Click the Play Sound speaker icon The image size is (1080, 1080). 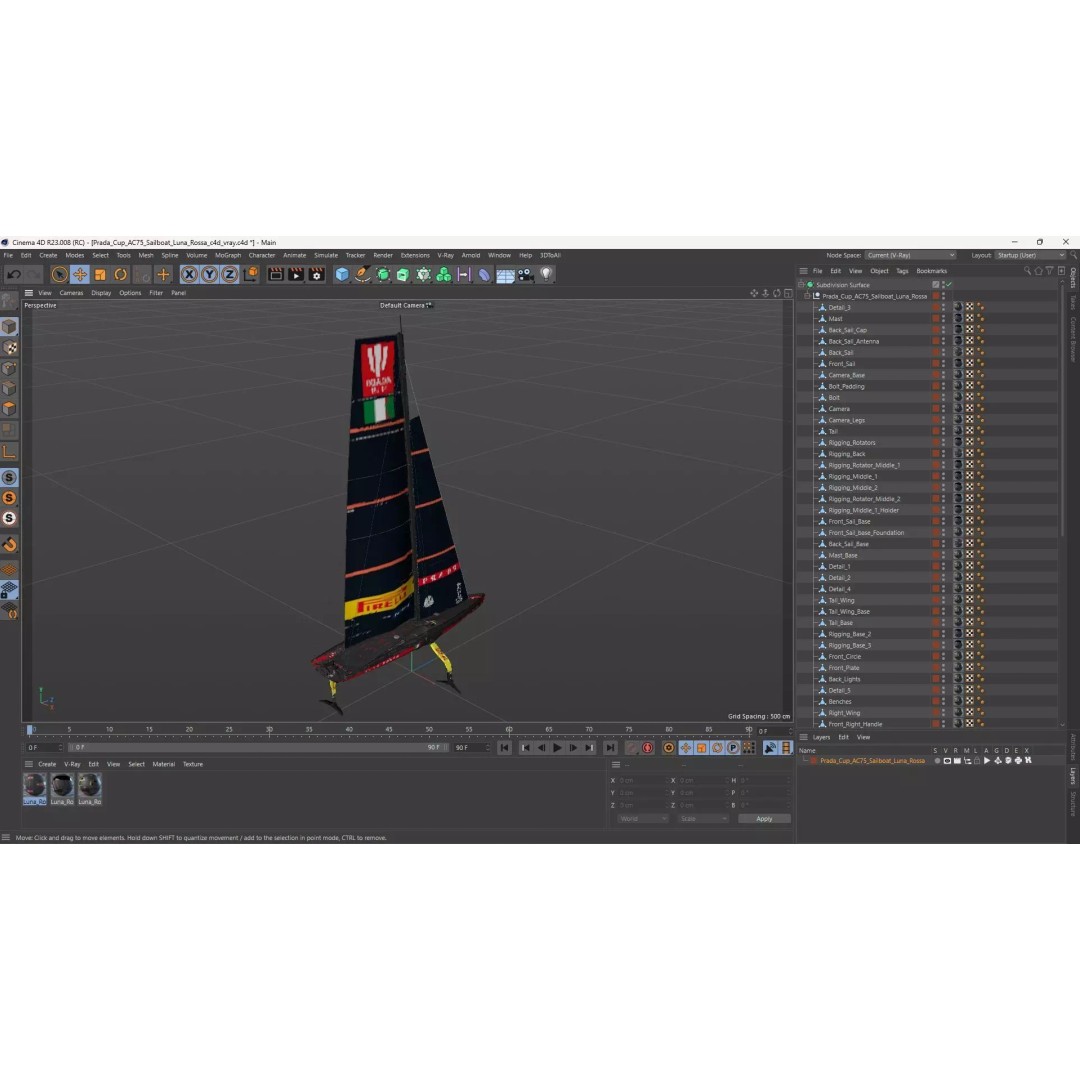click(x=770, y=747)
